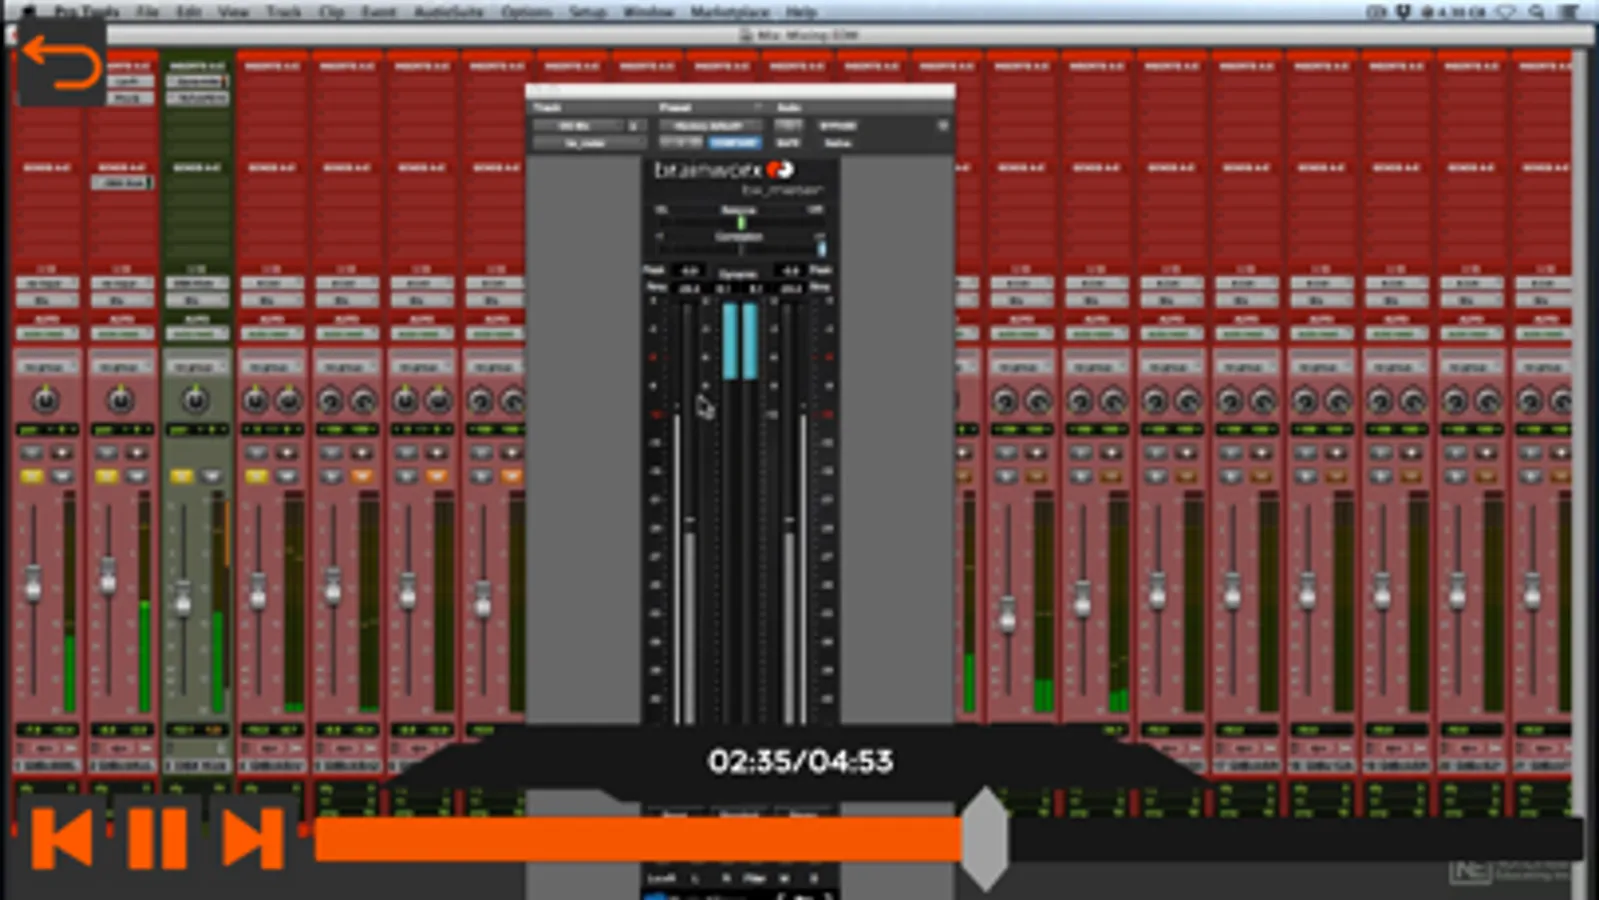1599x900 pixels.
Task: Click the Brainworx logo in the plug-in
Action: pyautogui.click(x=724, y=170)
